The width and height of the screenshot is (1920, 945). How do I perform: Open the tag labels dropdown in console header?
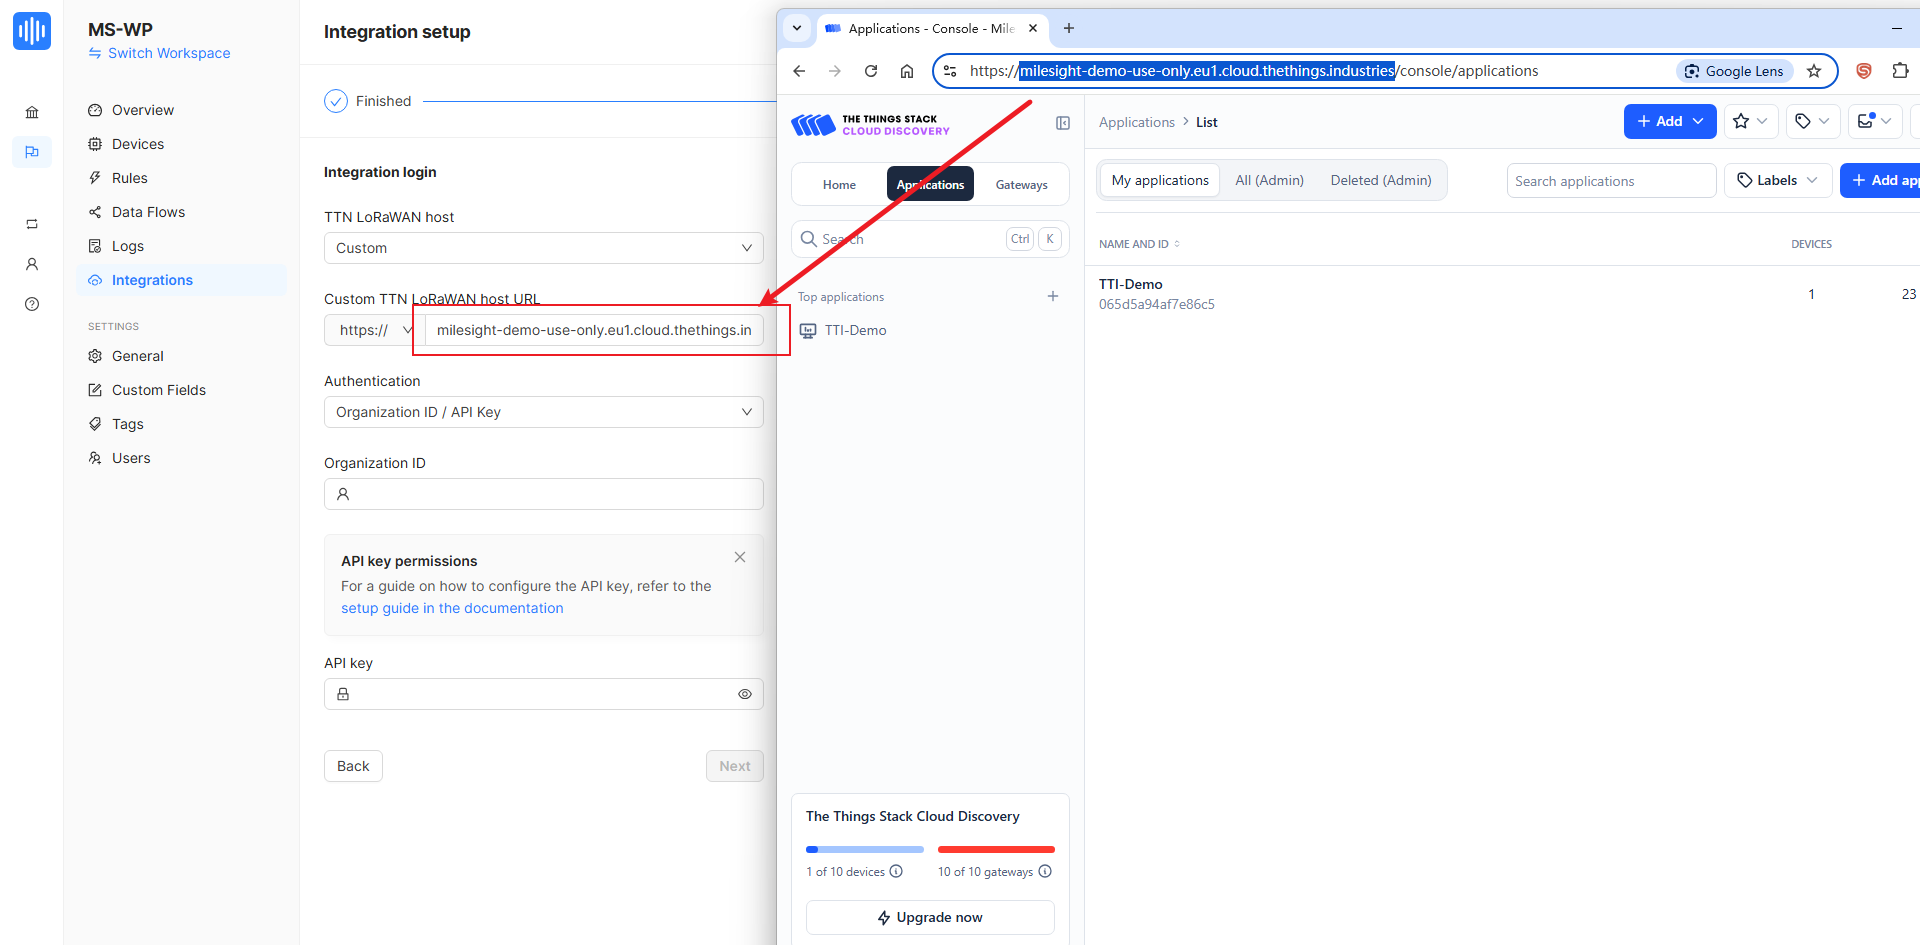click(1812, 121)
